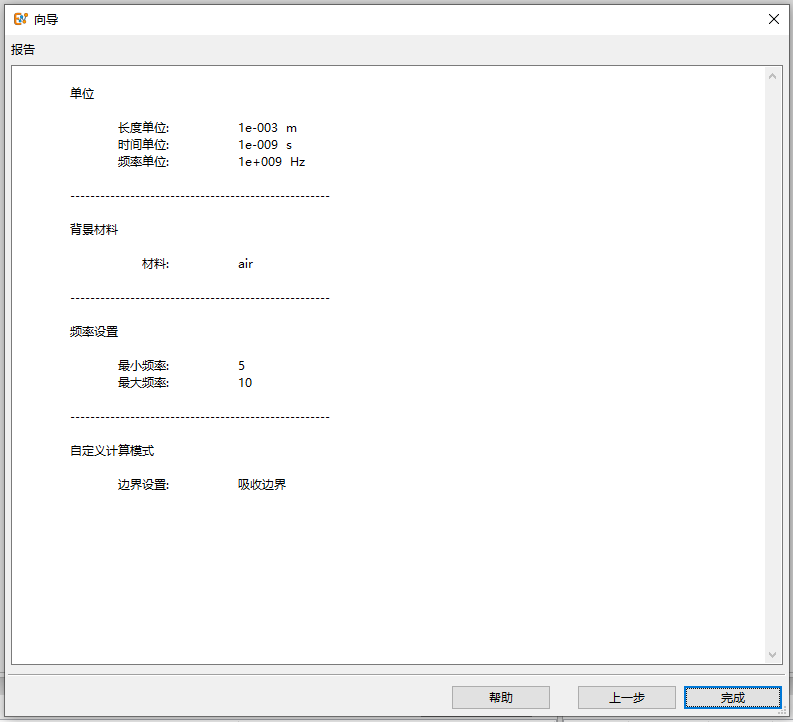Screen dimensions: 793x722
Task: Click the 最大频率 label
Action: coord(143,383)
